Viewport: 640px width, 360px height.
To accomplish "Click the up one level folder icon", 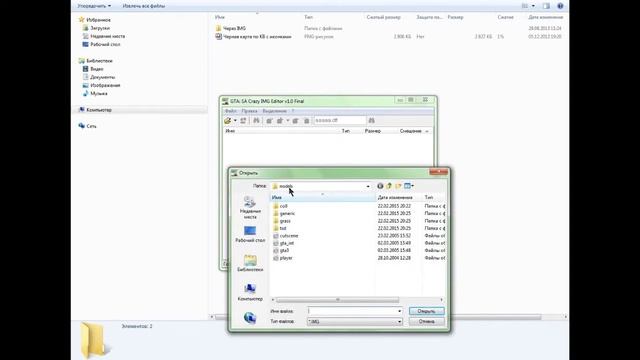I will pos(389,186).
